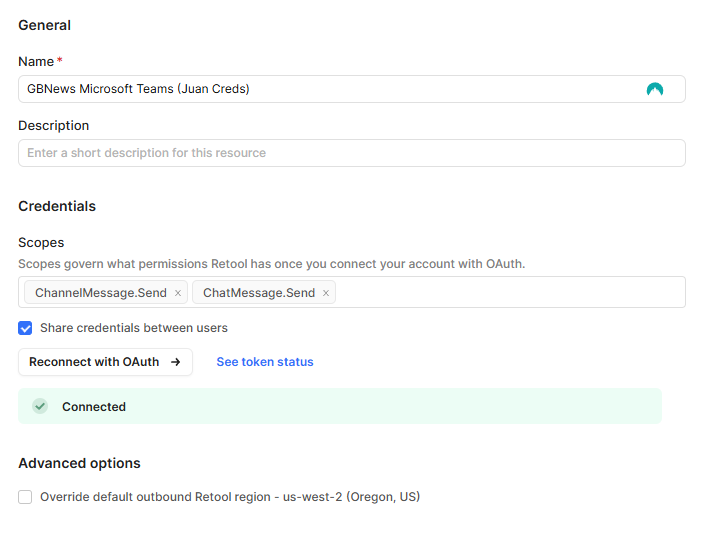Focus the Name text field
The image size is (701, 549).
pos(351,89)
